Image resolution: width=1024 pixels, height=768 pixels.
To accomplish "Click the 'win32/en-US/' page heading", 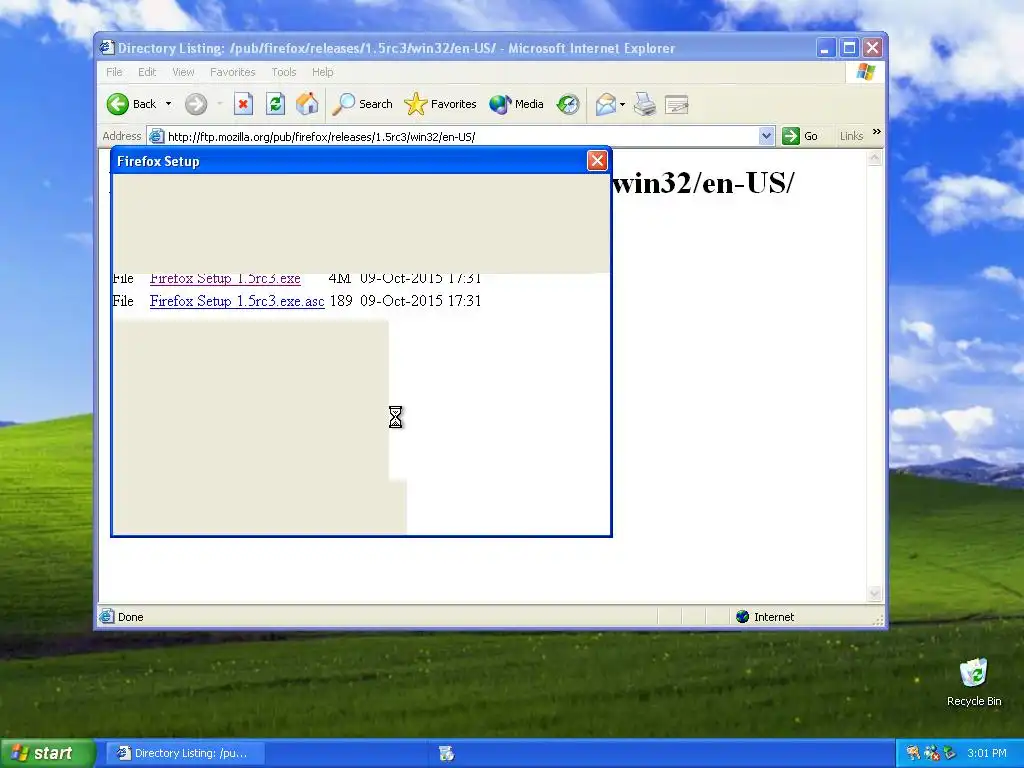I will [x=703, y=184].
